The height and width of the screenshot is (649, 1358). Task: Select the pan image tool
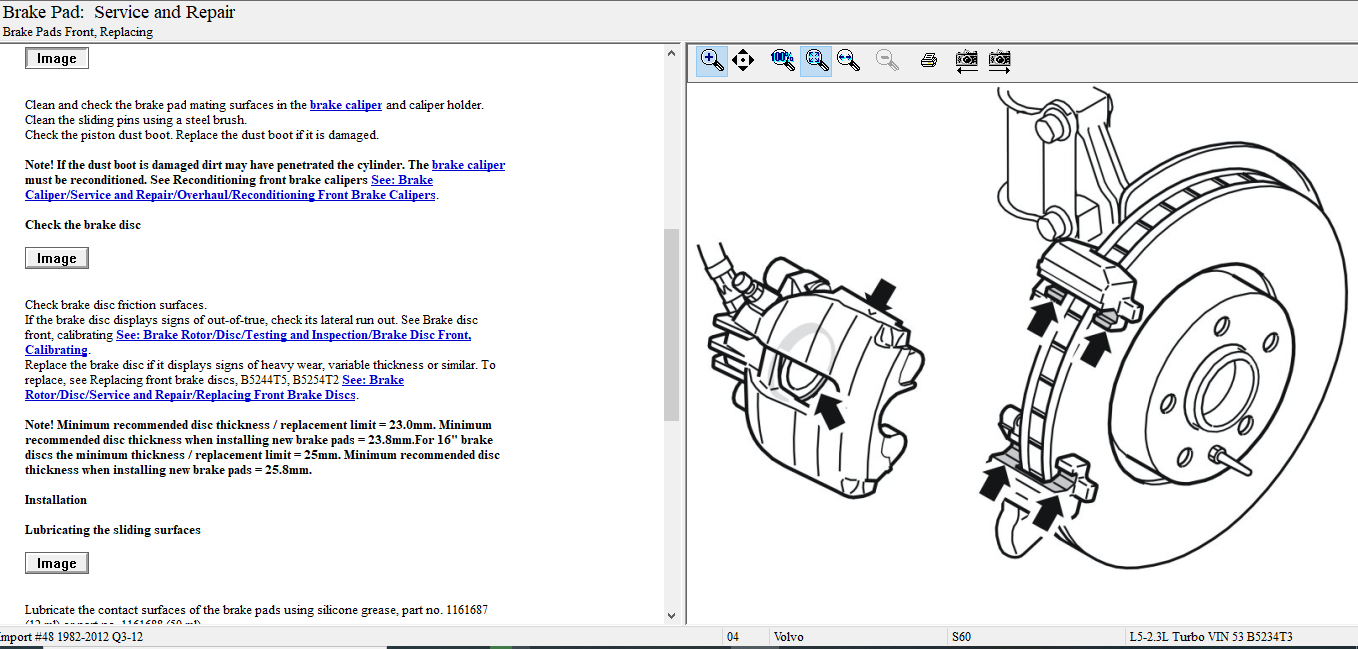point(743,60)
